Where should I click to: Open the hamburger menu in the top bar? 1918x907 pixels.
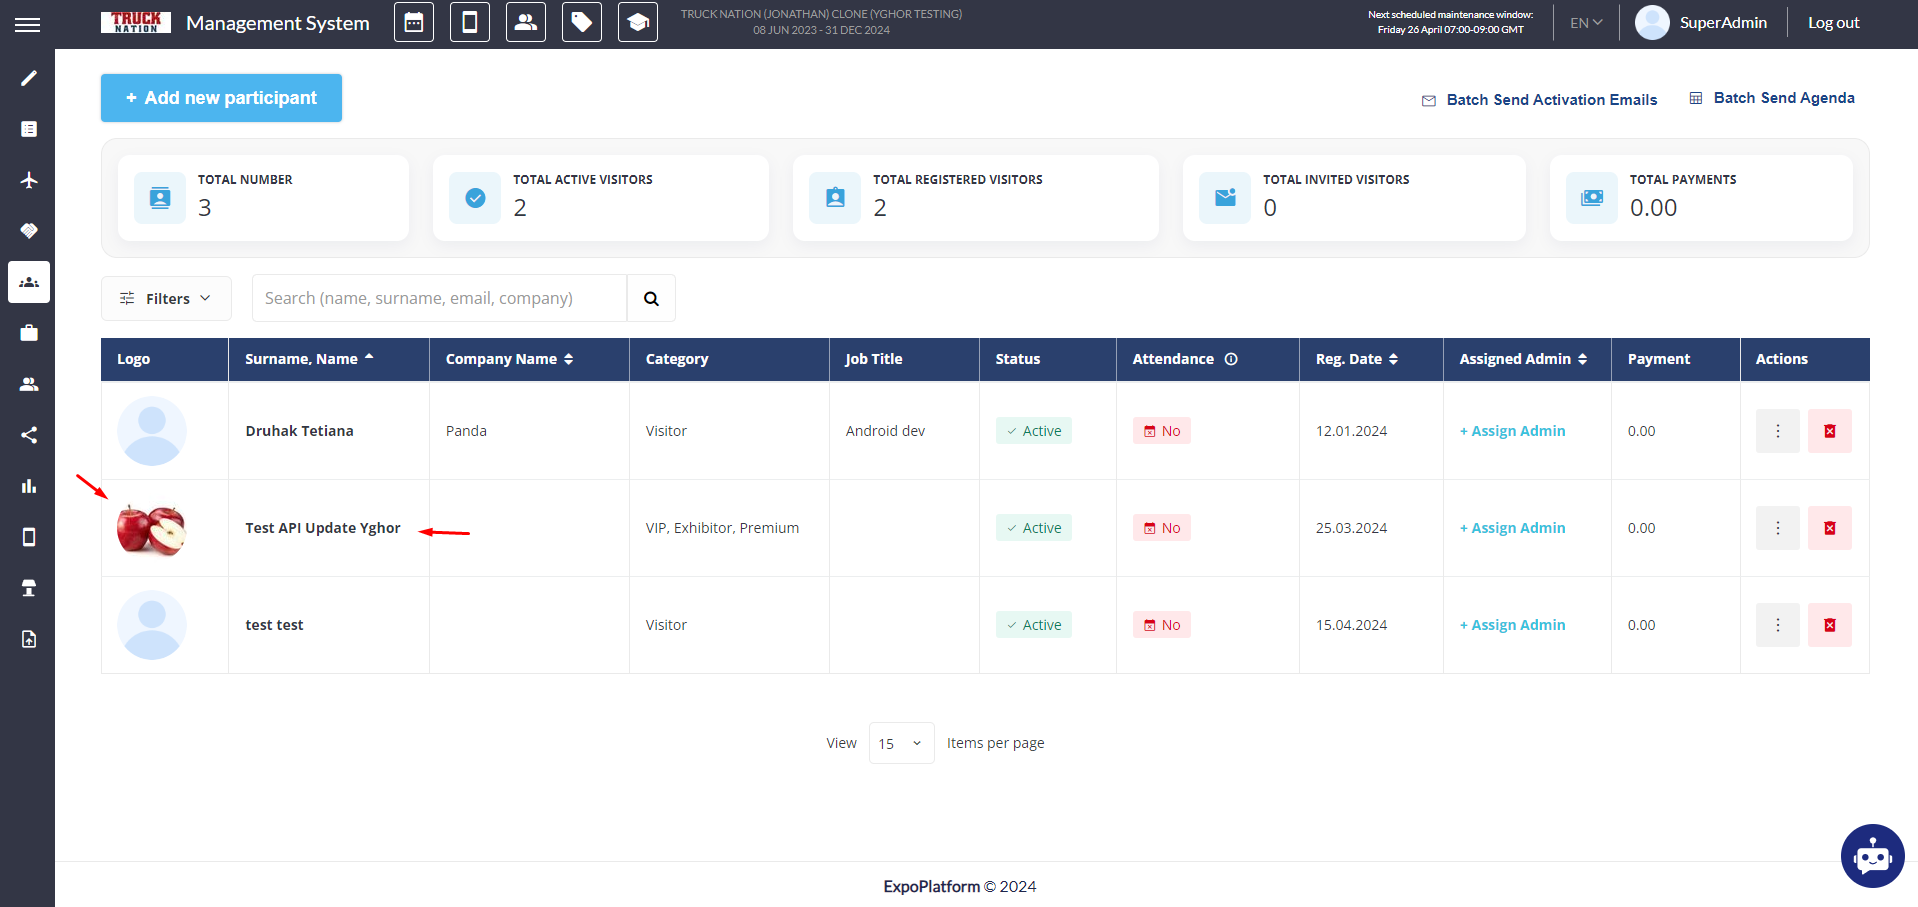(x=28, y=24)
